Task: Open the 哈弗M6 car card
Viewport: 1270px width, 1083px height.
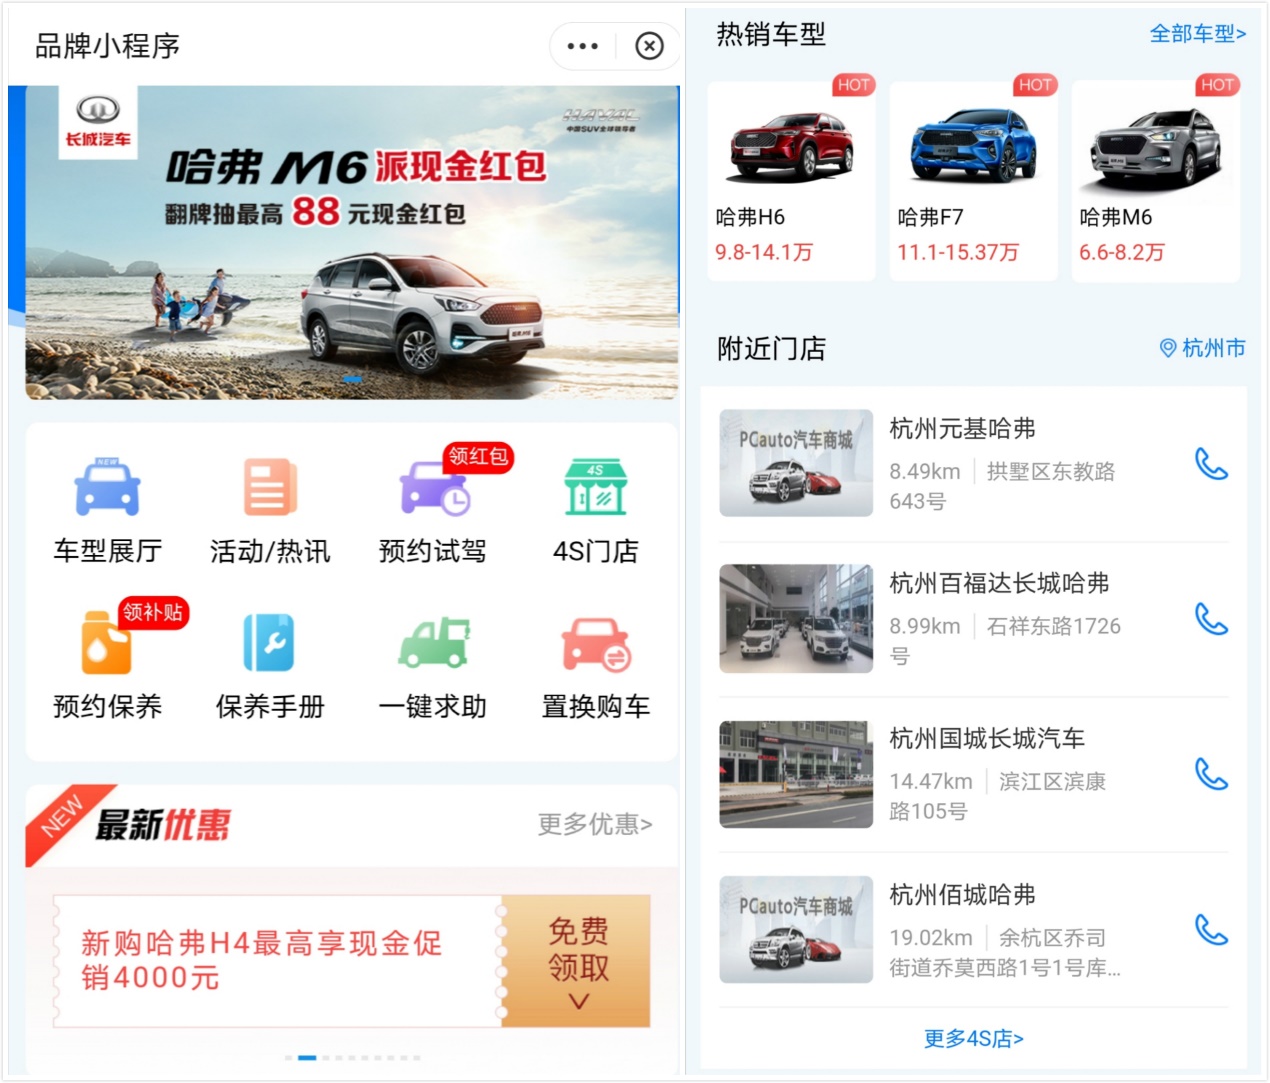Action: pyautogui.click(x=1155, y=181)
